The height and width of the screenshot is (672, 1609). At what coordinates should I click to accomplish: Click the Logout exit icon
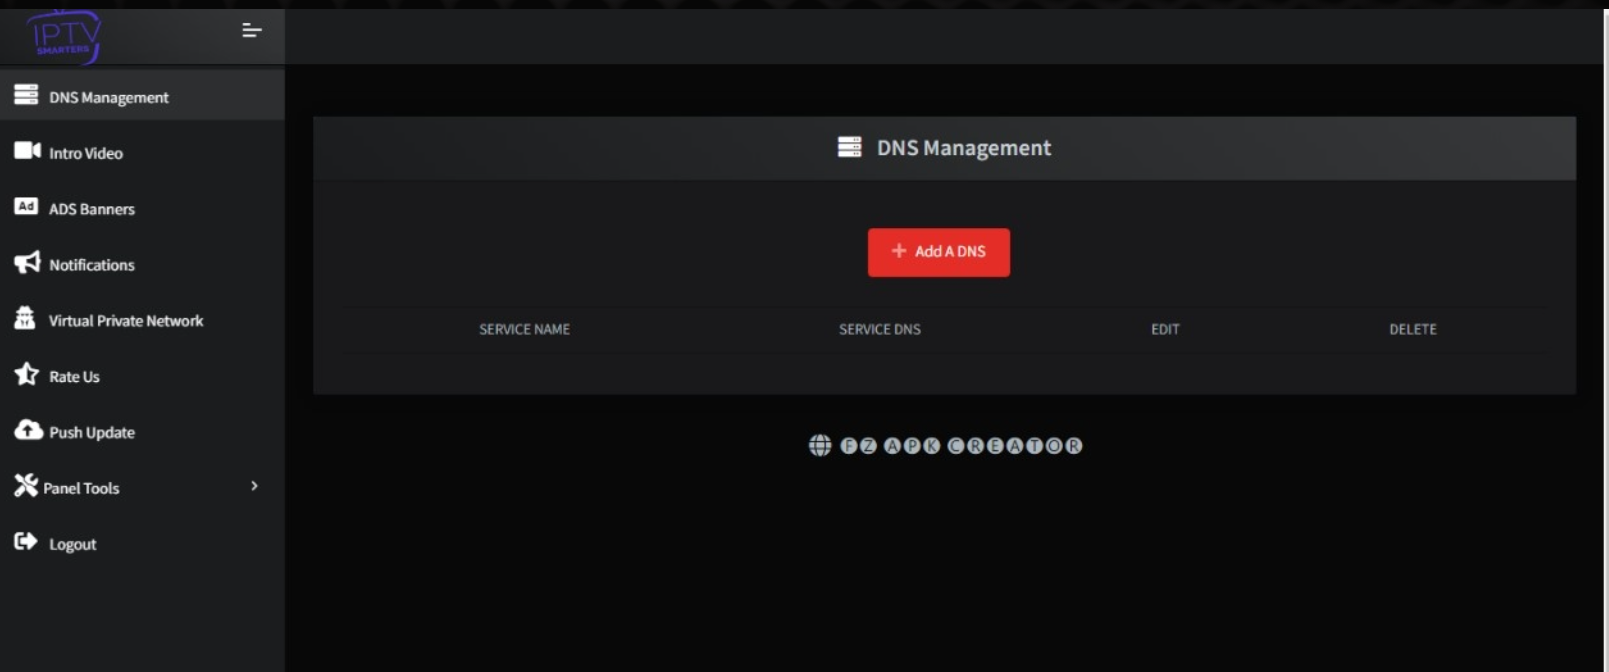click(x=26, y=542)
